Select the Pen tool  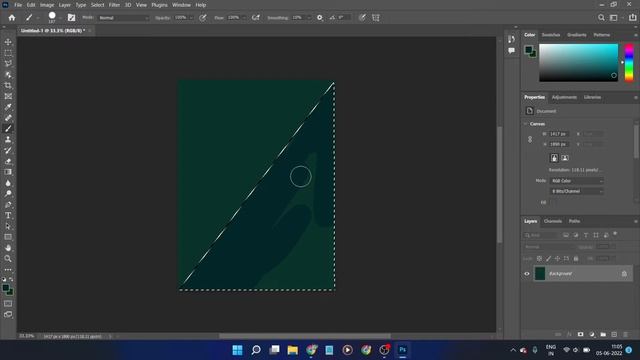(x=8, y=204)
